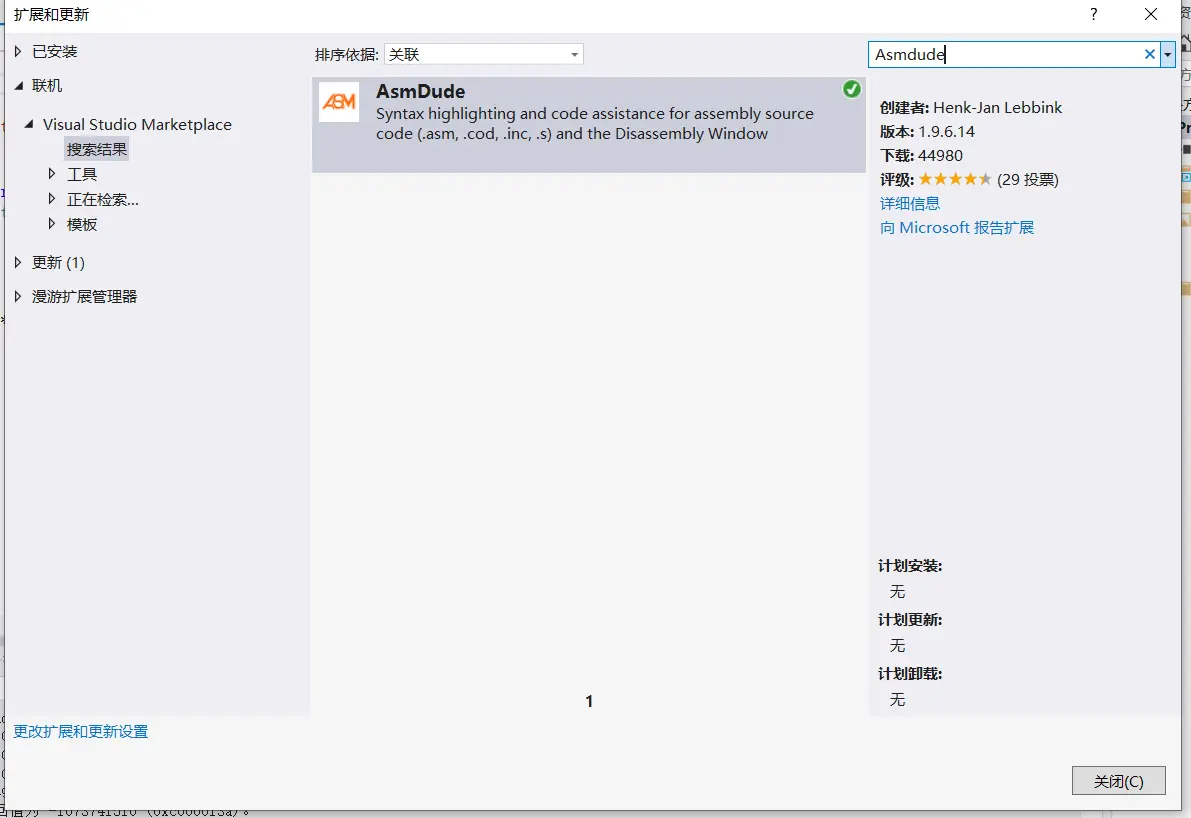The width and height of the screenshot is (1191, 818).
Task: Expand the 已安装 section
Action: click(18, 51)
